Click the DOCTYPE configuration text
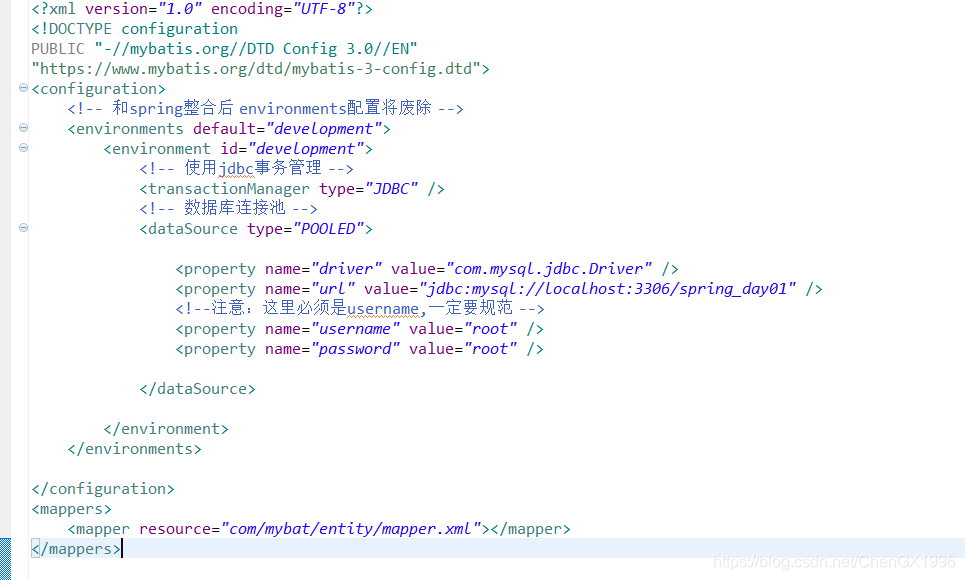965x580 pixels. (135, 29)
